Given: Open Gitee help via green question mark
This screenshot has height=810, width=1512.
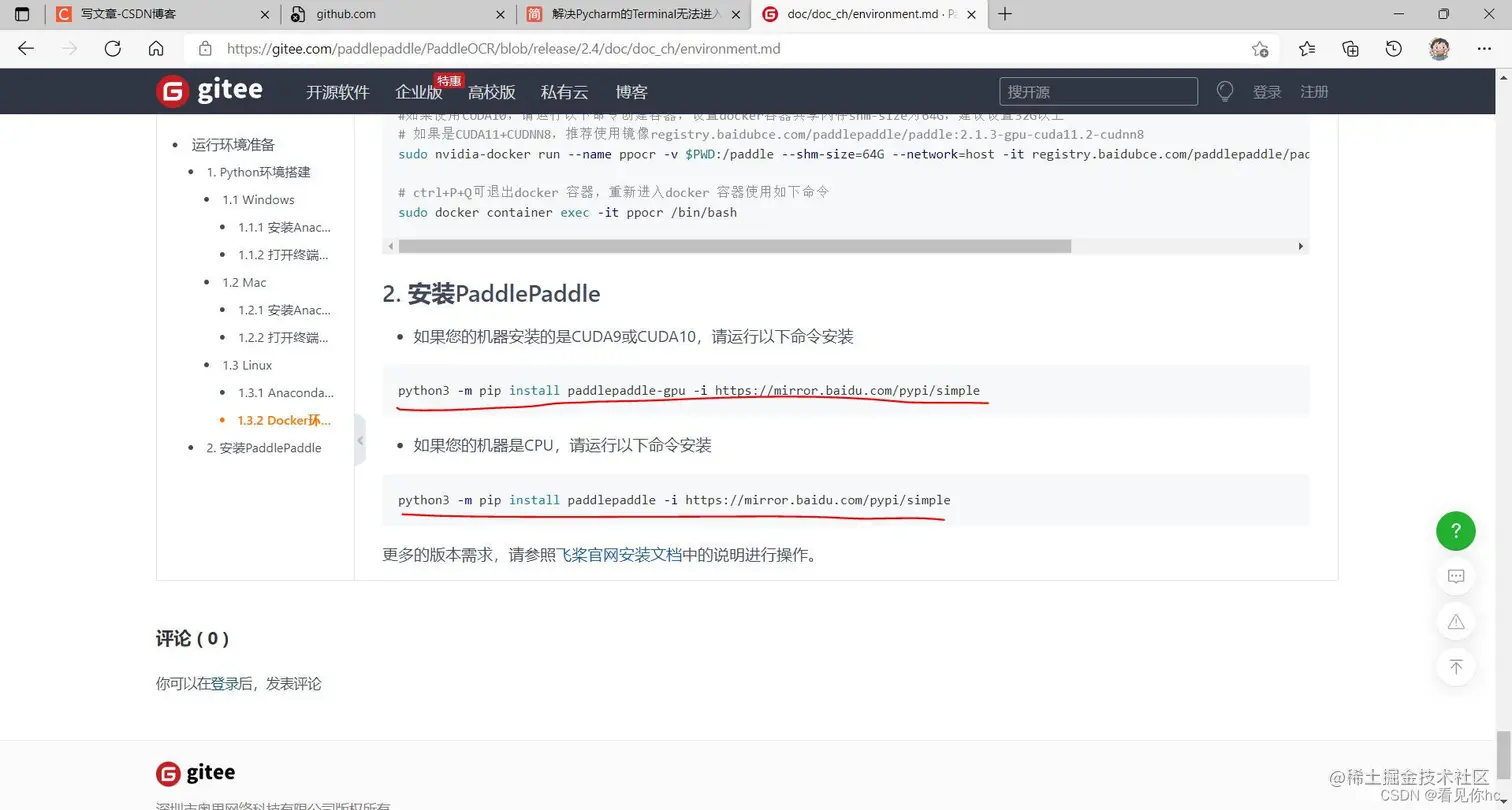Looking at the screenshot, I should click(x=1455, y=531).
